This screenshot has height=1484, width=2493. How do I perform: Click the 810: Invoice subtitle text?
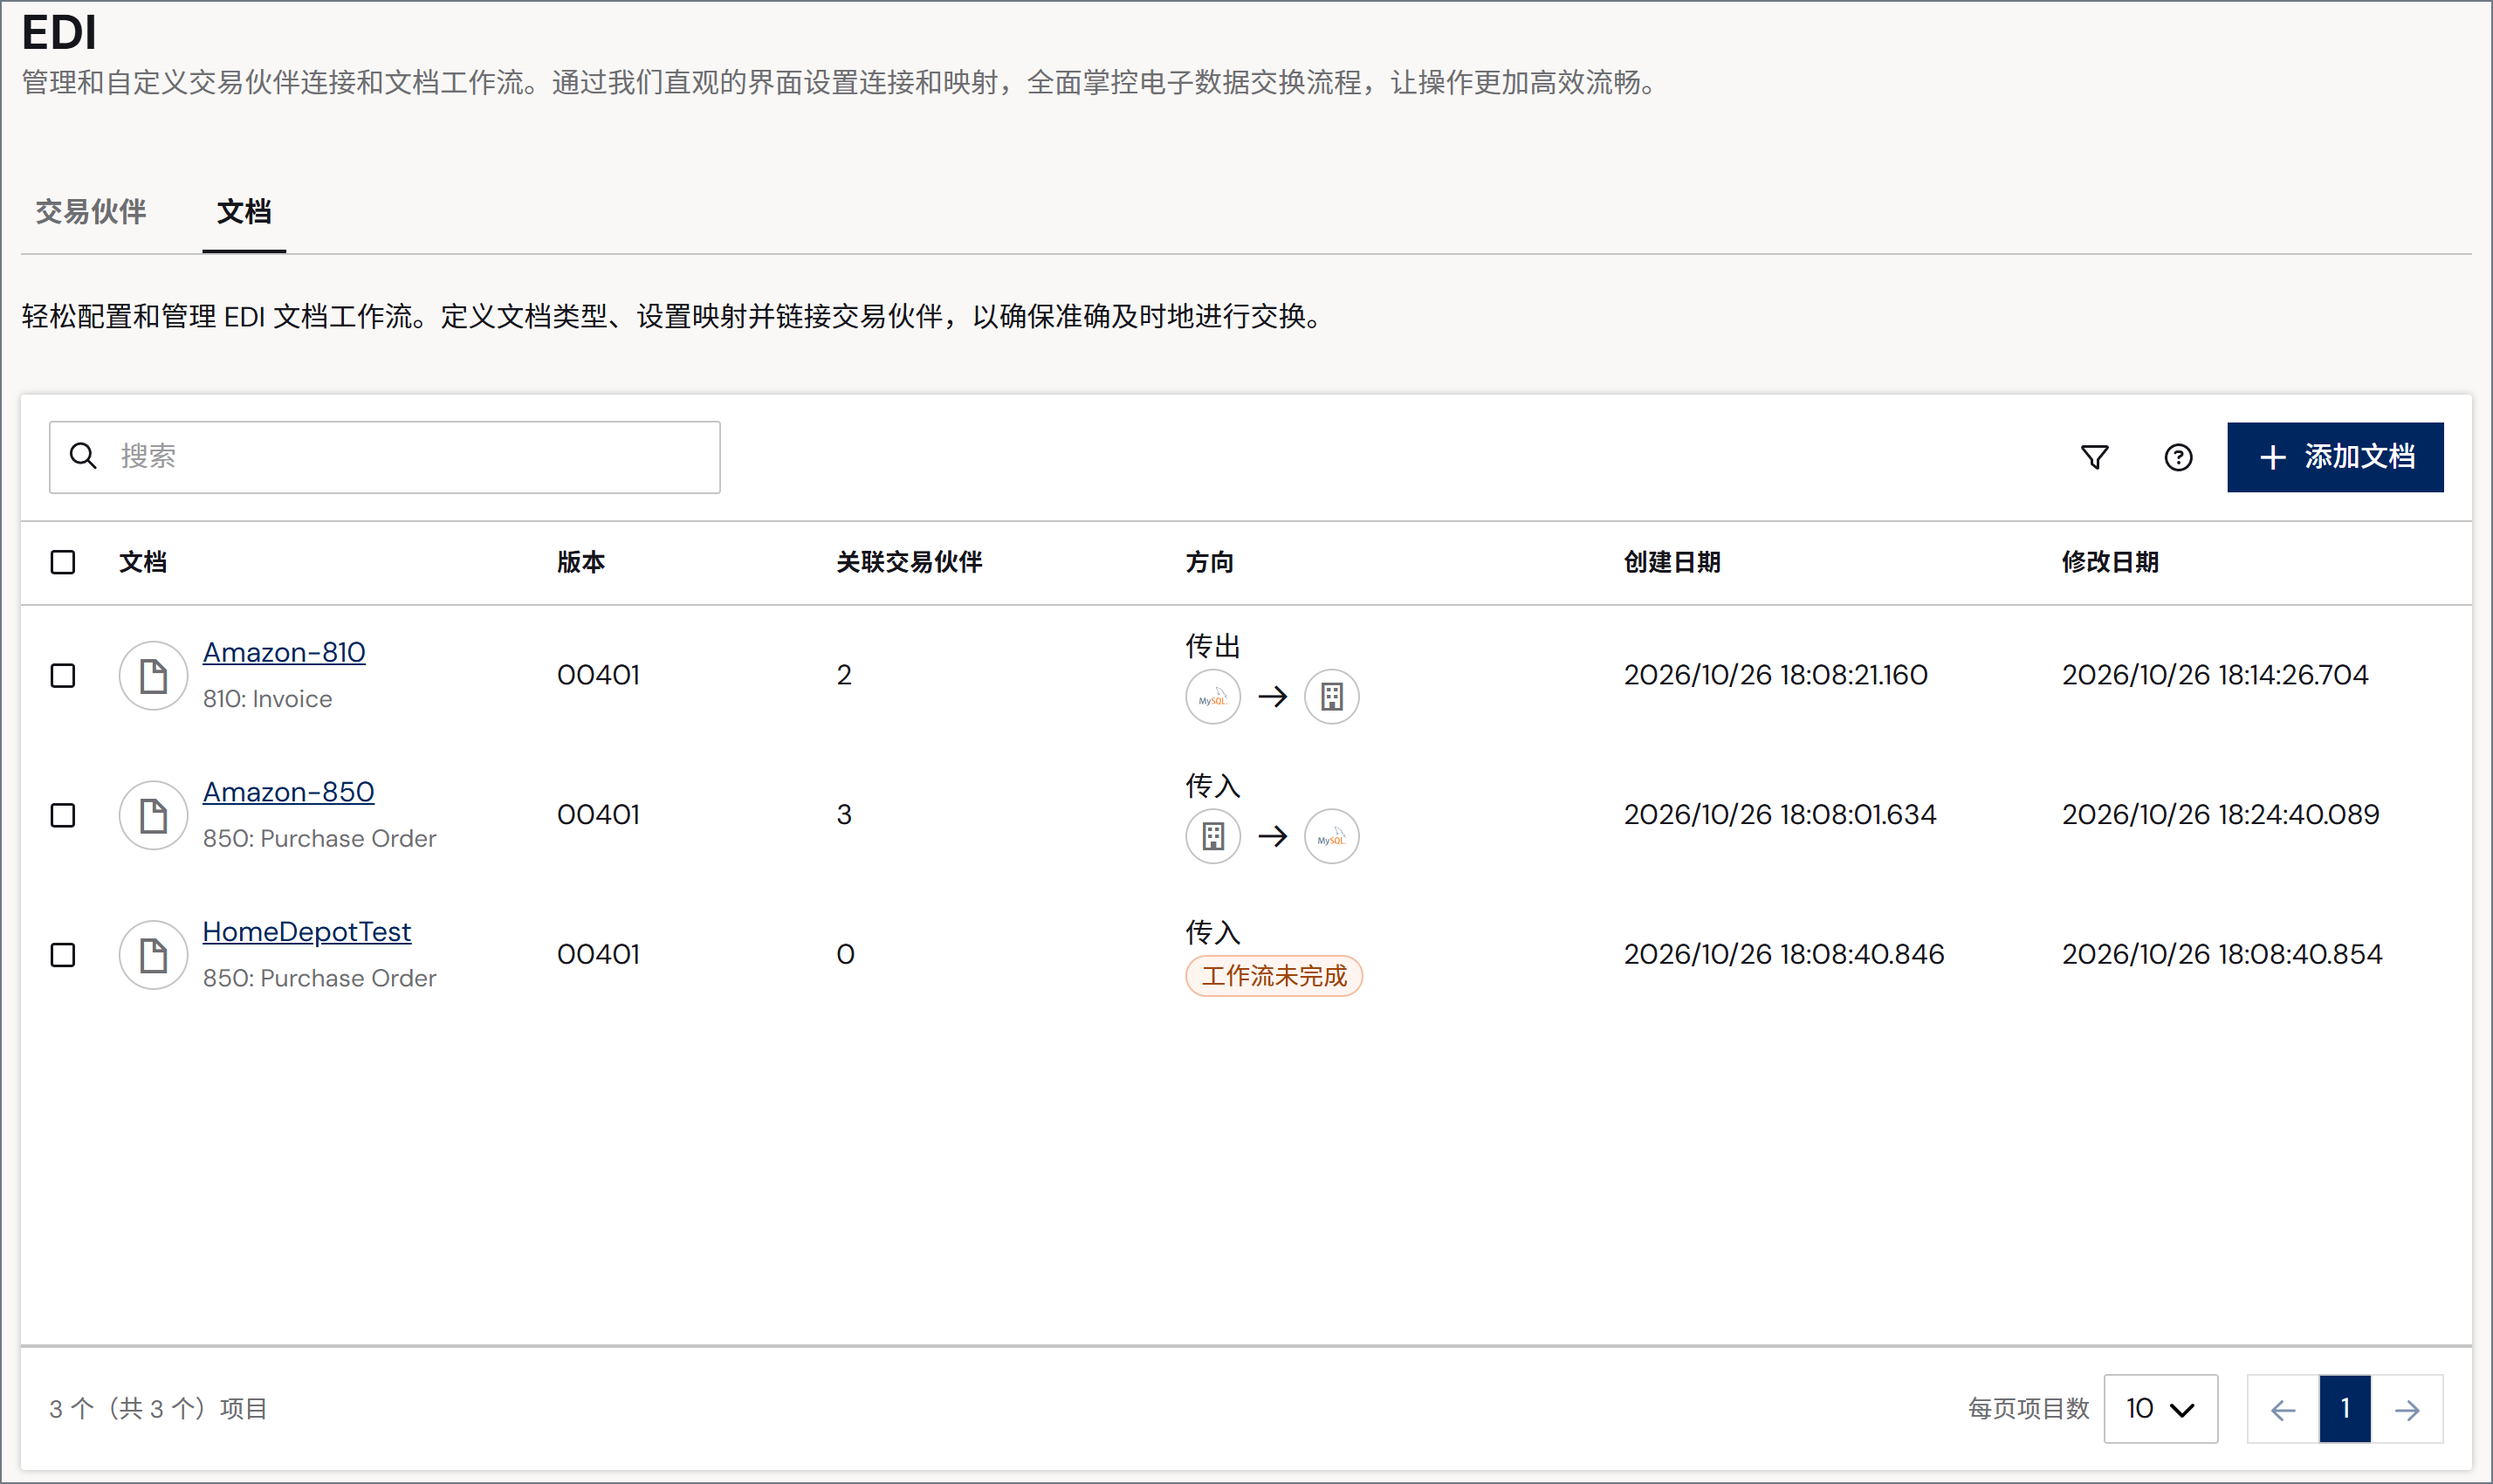[268, 699]
